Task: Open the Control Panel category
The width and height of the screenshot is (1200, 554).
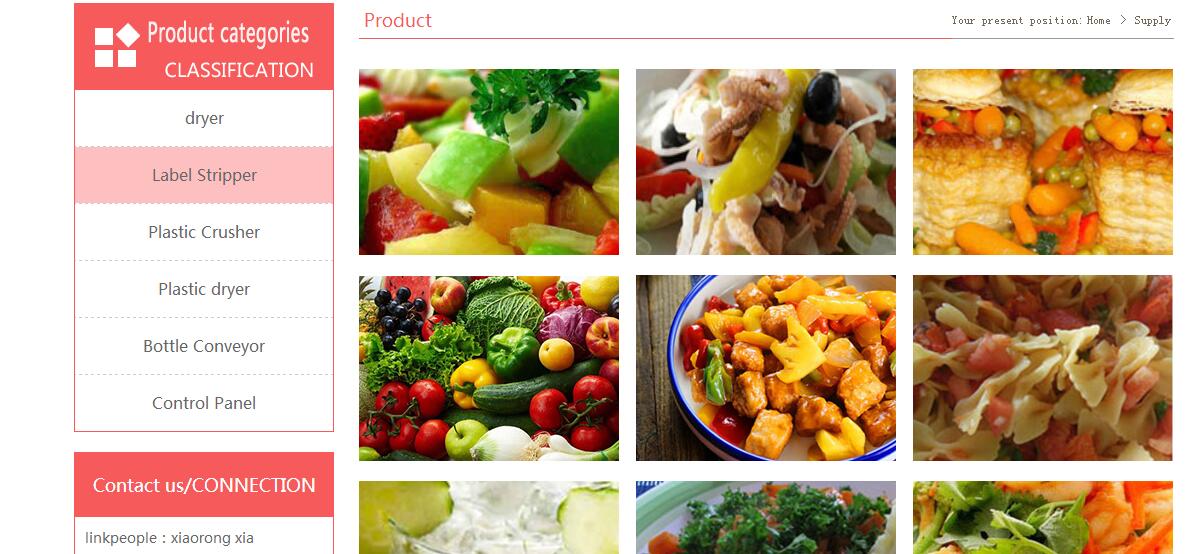Action: [x=204, y=403]
